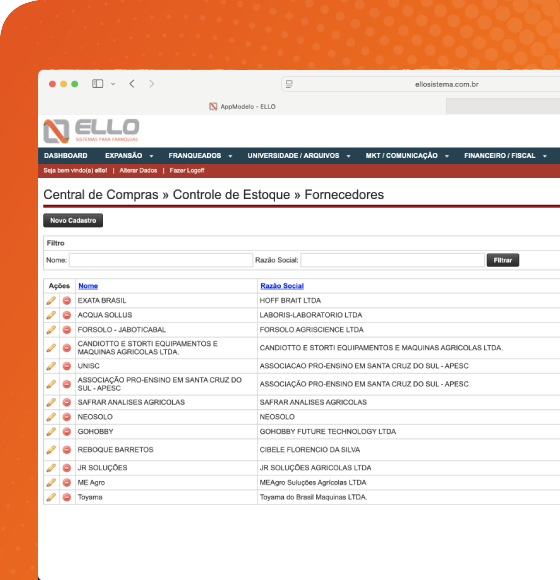Edit the EXATA BRASIL supplier pencil icon
The image size is (560, 580).
tap(51, 300)
